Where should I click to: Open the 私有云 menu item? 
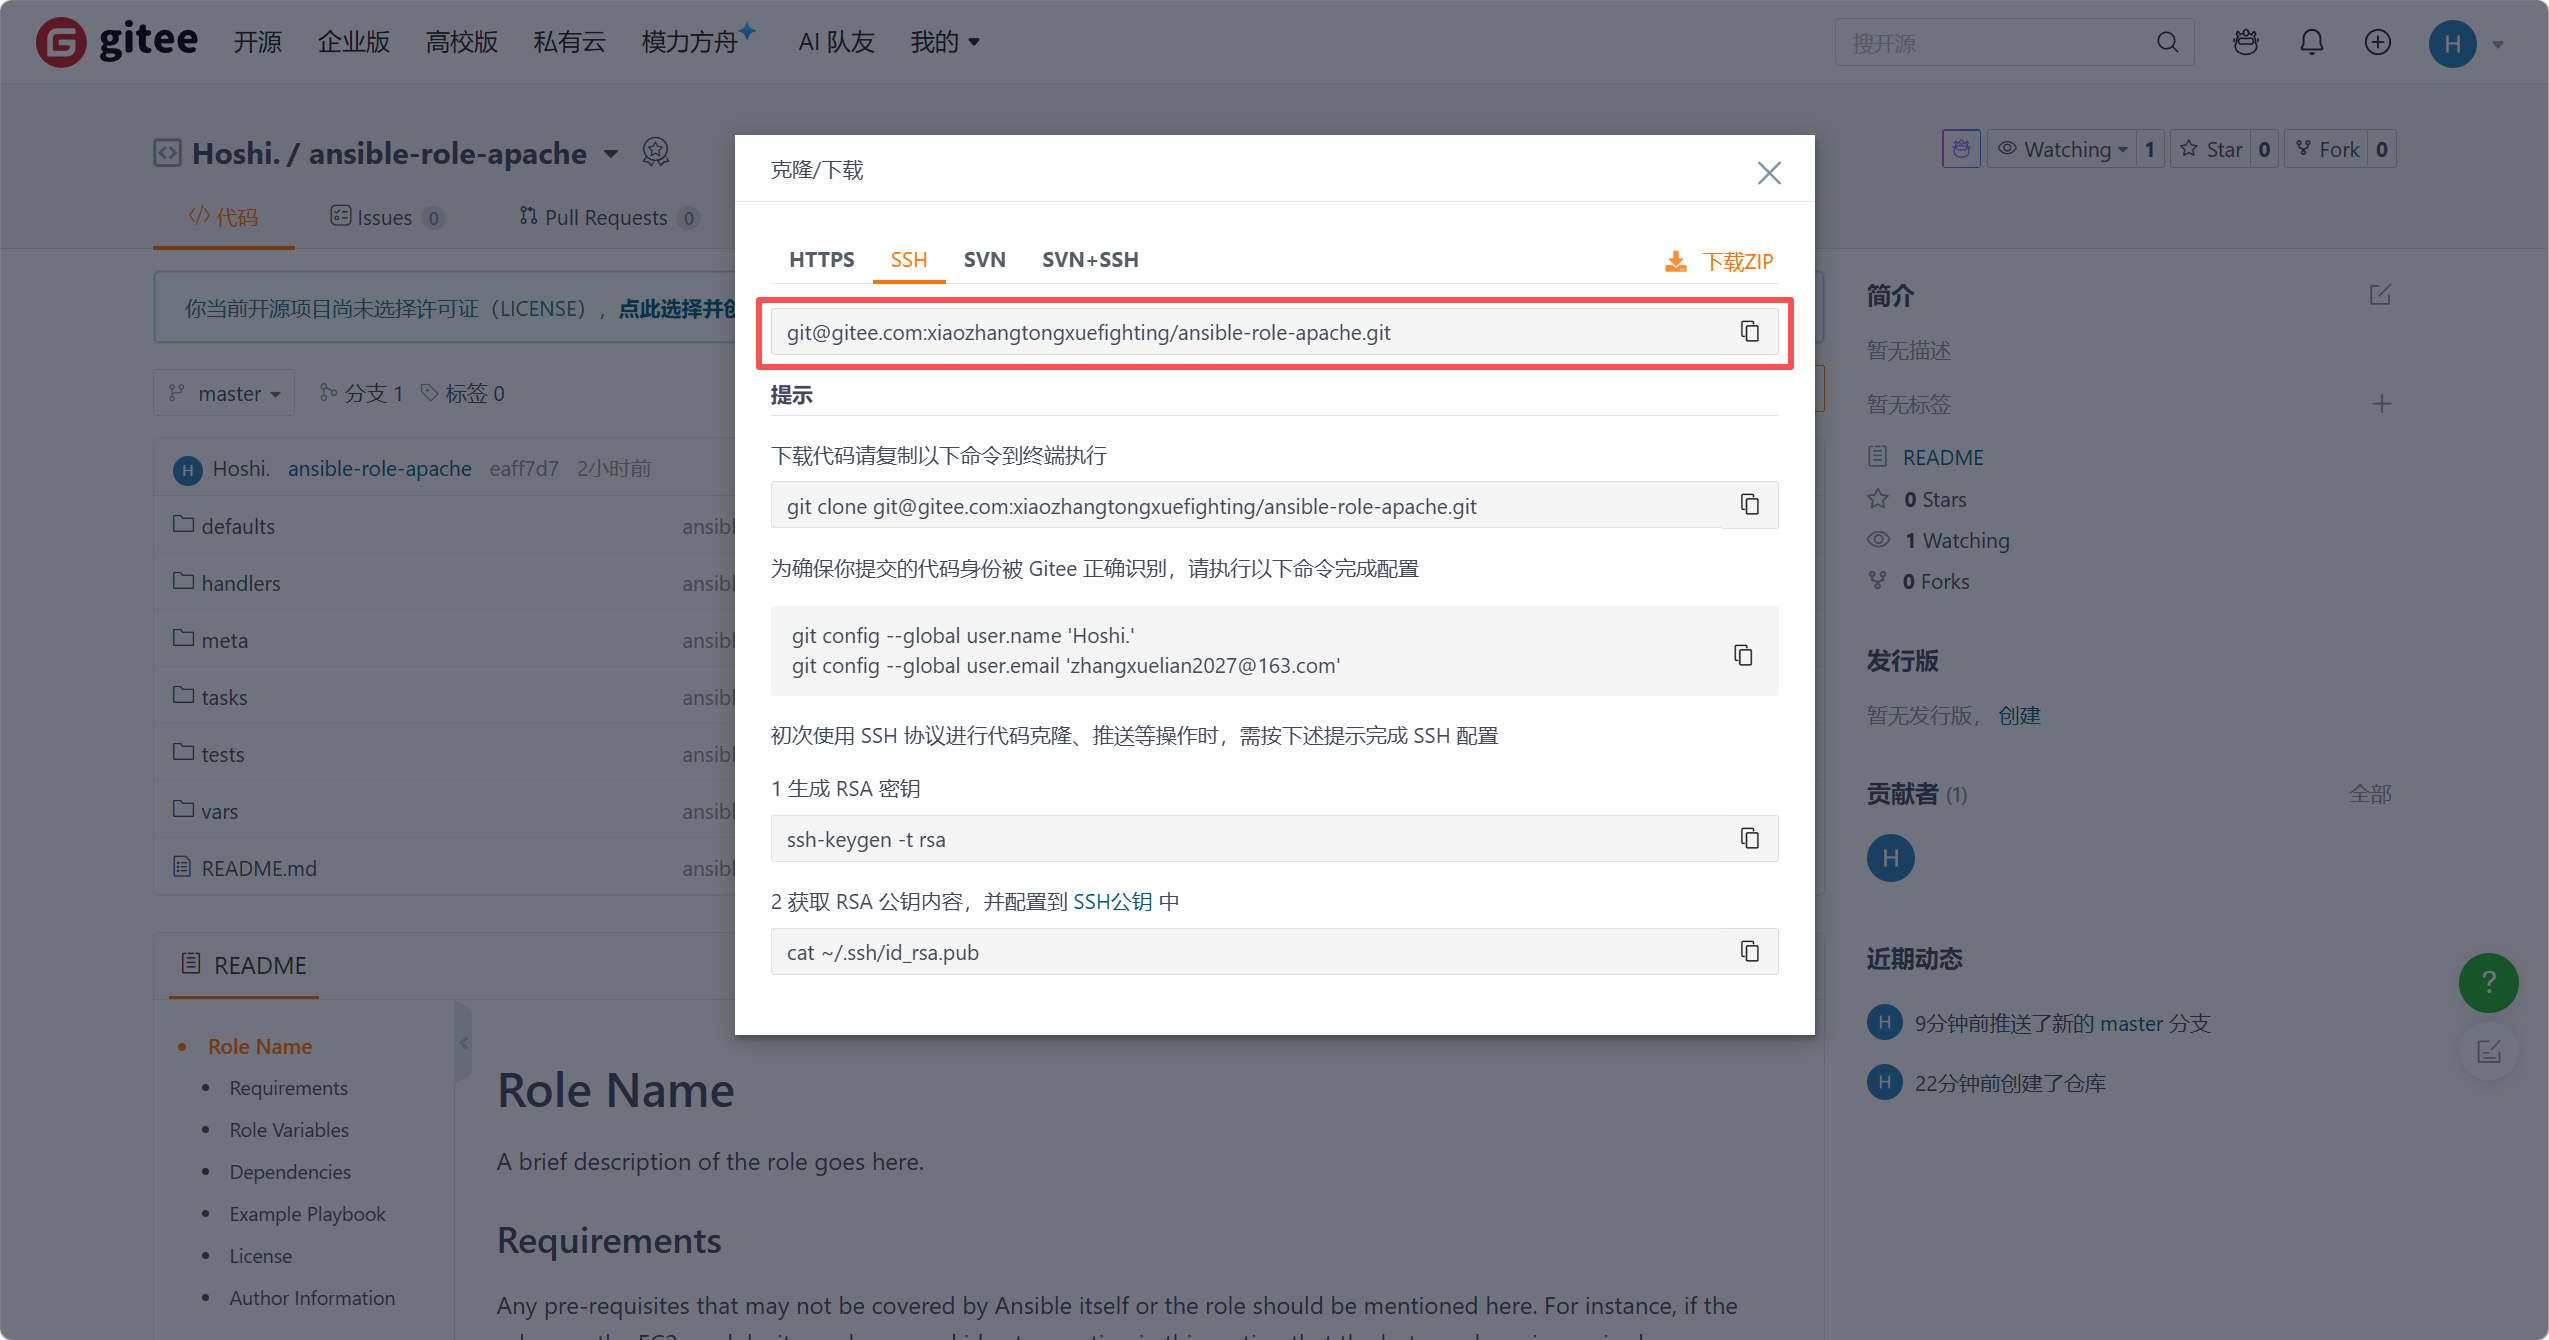[x=570, y=42]
